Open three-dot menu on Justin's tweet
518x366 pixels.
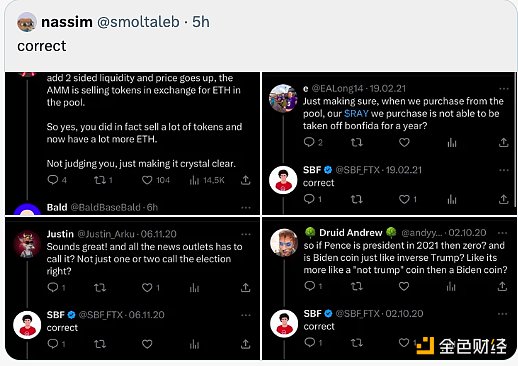(246, 234)
